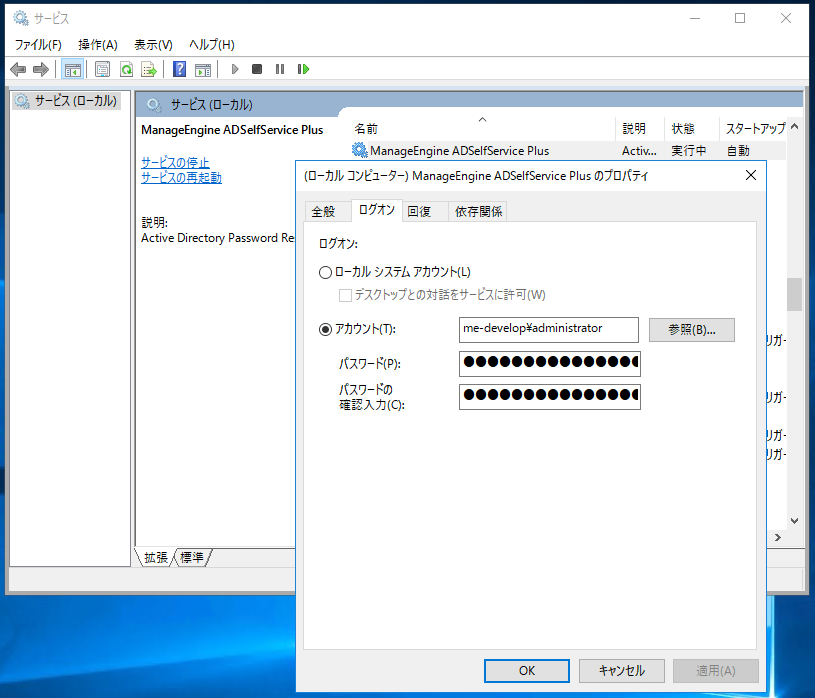Toggle the show/hide console tree icon
The image size is (815, 698).
(x=72, y=69)
